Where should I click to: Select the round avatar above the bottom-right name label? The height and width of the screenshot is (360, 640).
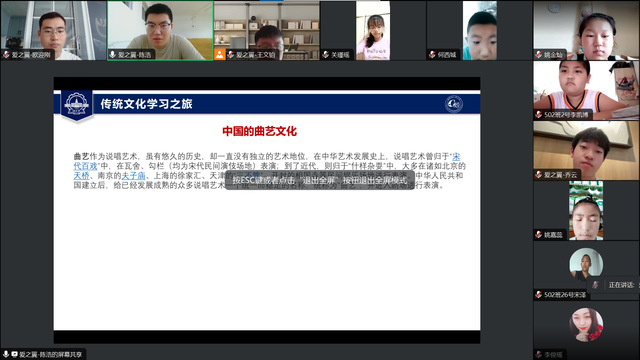point(586,324)
